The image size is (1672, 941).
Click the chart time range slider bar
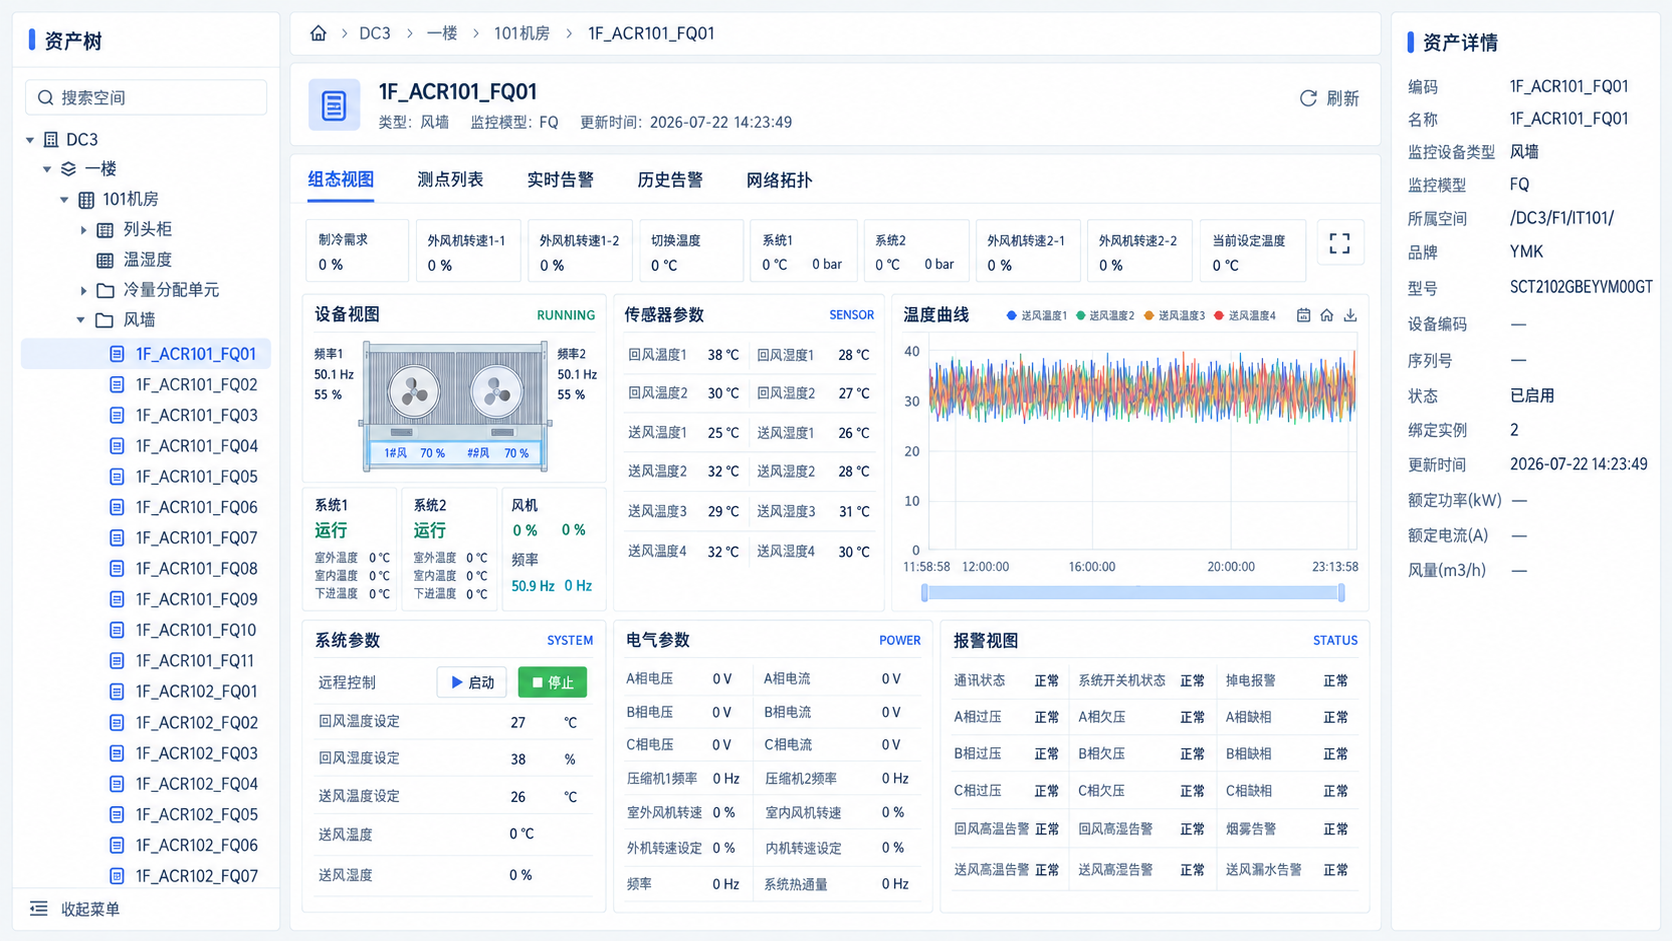tap(1133, 593)
